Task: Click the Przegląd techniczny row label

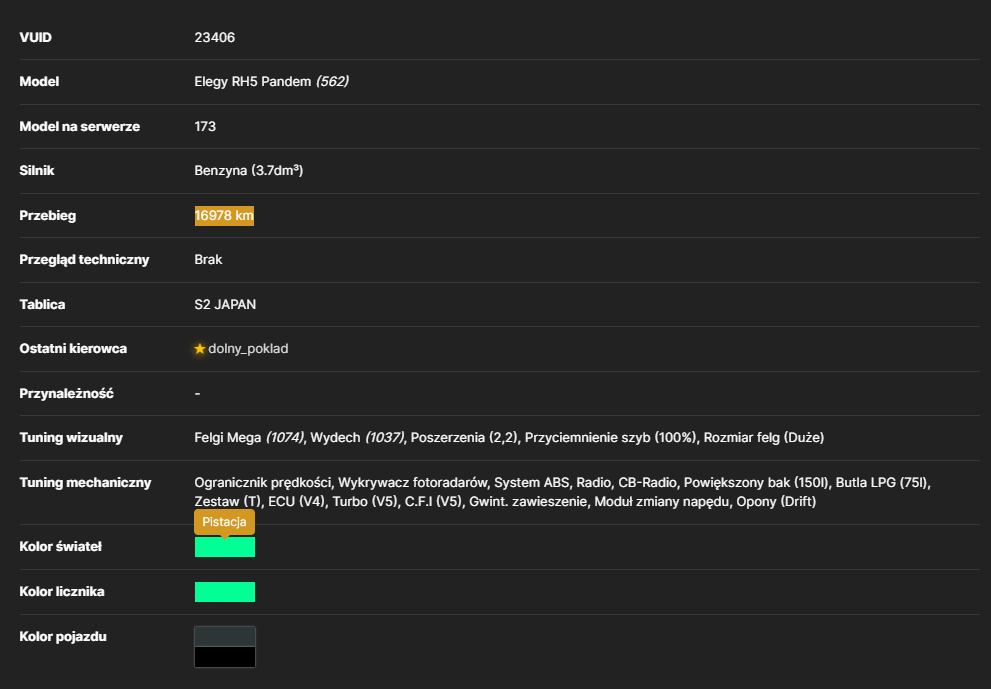Action: (84, 260)
